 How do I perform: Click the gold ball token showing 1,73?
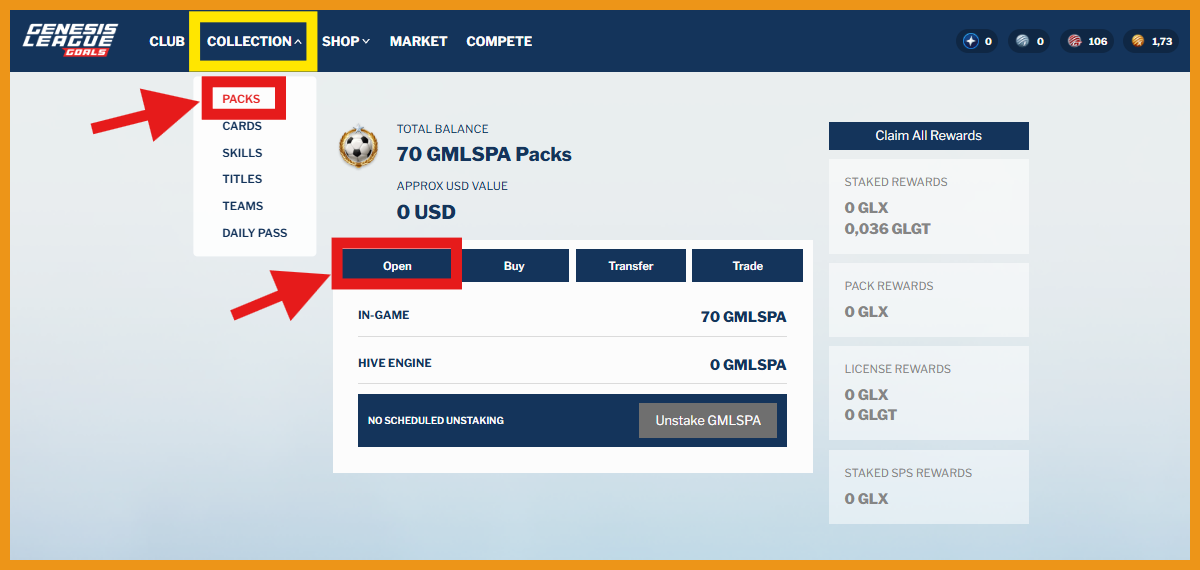pyautogui.click(x=1138, y=41)
